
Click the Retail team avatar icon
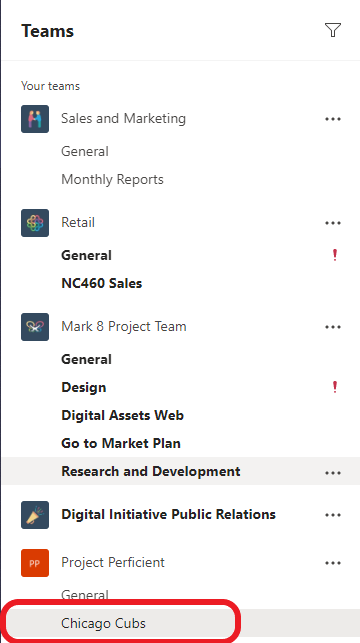35,223
